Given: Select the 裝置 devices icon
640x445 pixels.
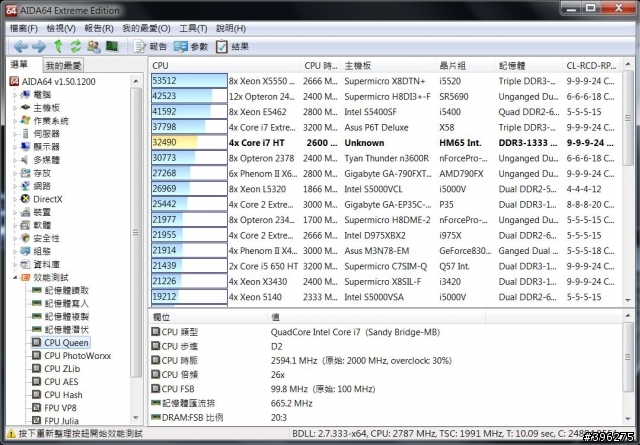Looking at the screenshot, I should 25,212.
